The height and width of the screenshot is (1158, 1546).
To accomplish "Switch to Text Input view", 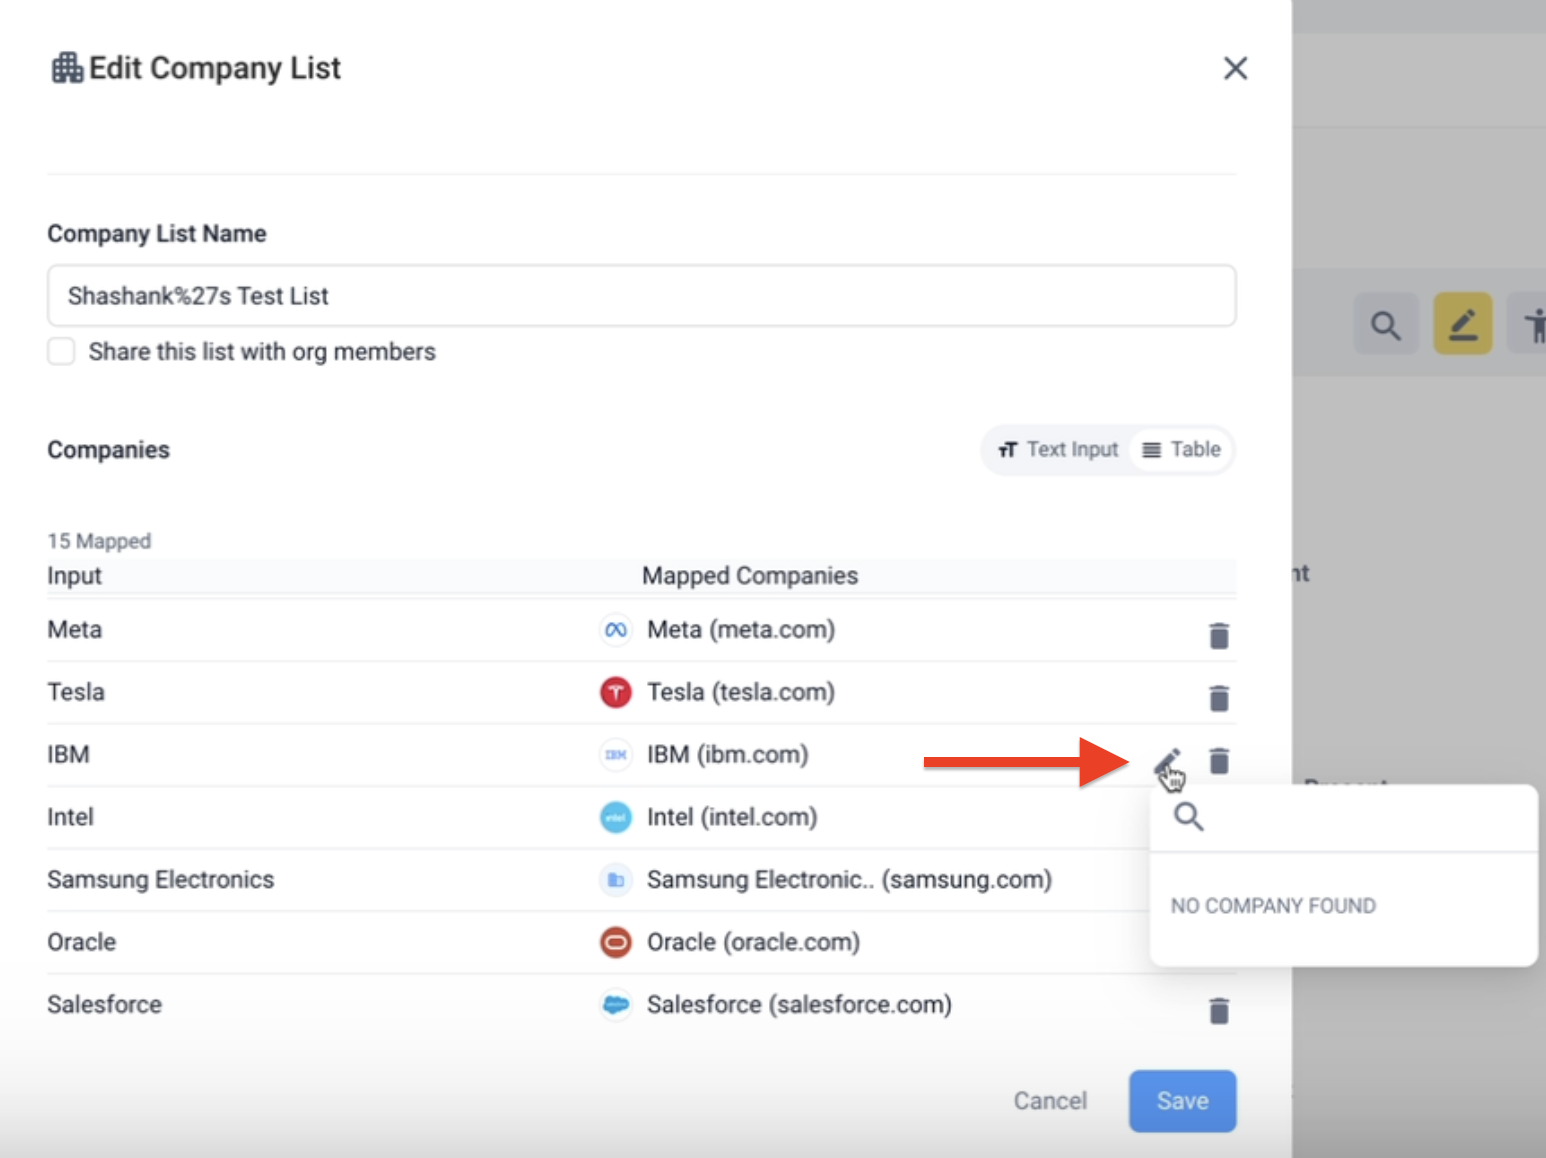I will [1059, 450].
